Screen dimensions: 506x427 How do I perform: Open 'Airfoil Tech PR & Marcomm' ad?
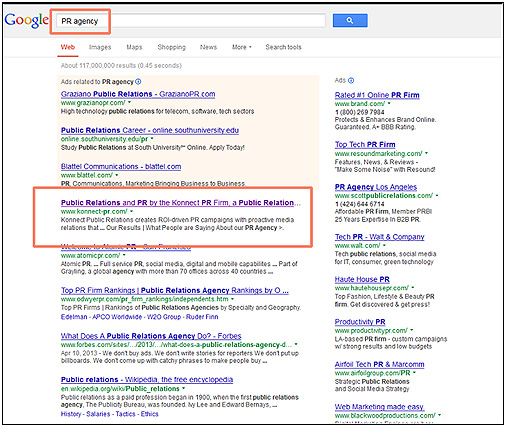[379, 364]
